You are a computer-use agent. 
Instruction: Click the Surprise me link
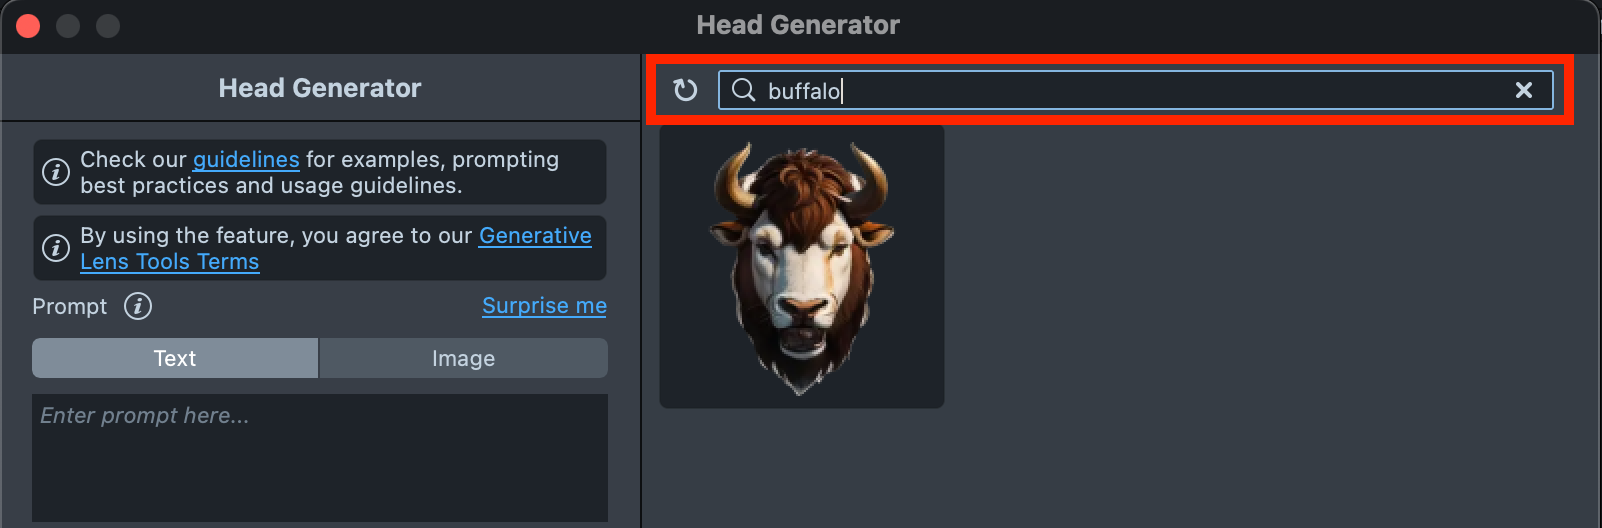tap(544, 306)
